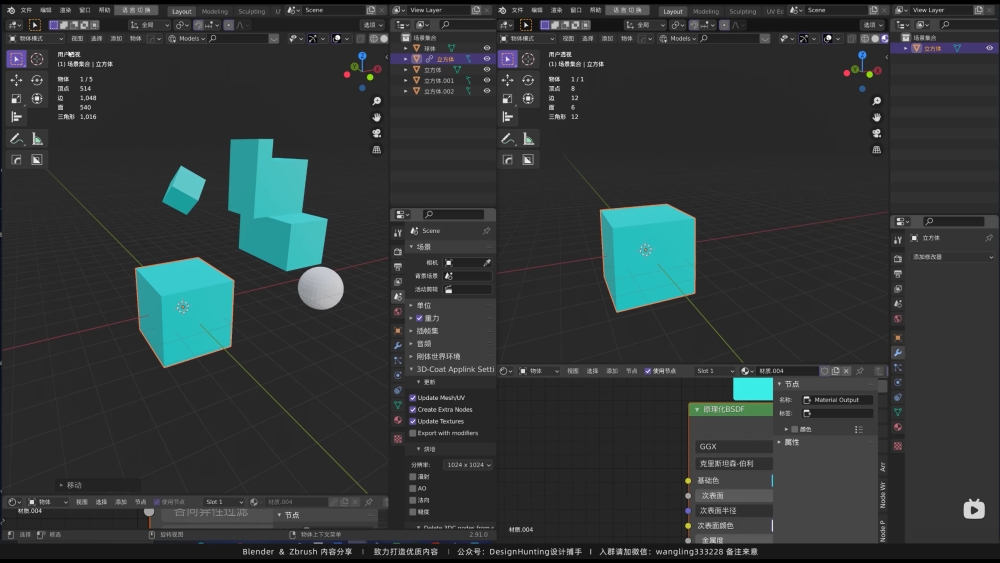
Task: Choose the Annotate tool in left window
Action: pos(16,139)
